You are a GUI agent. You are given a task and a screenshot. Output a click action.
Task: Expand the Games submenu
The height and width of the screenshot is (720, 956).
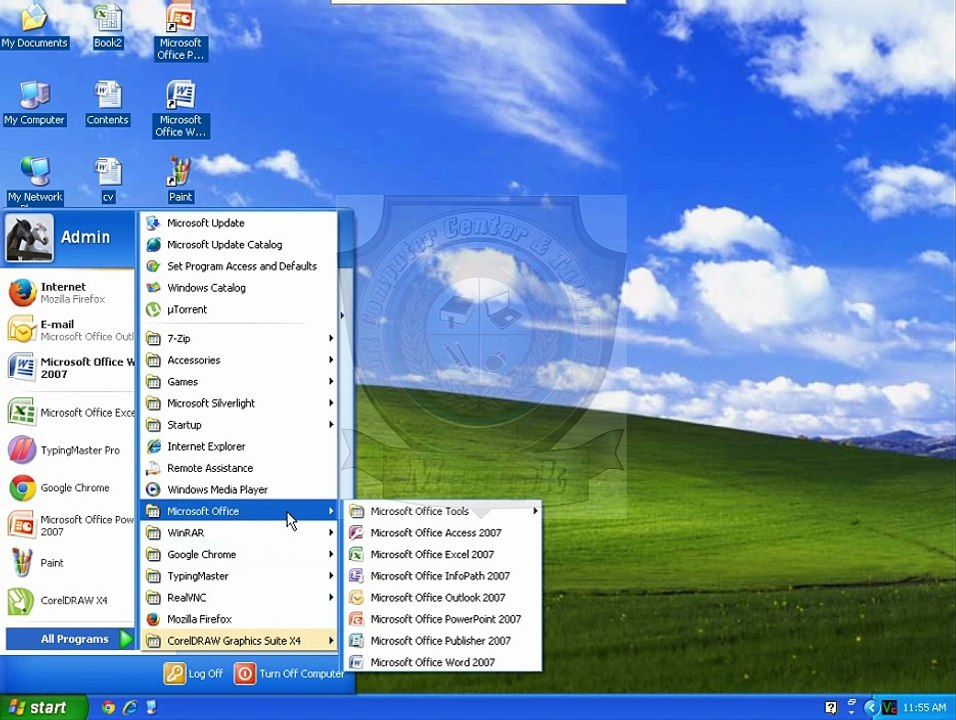pyautogui.click(x=239, y=382)
